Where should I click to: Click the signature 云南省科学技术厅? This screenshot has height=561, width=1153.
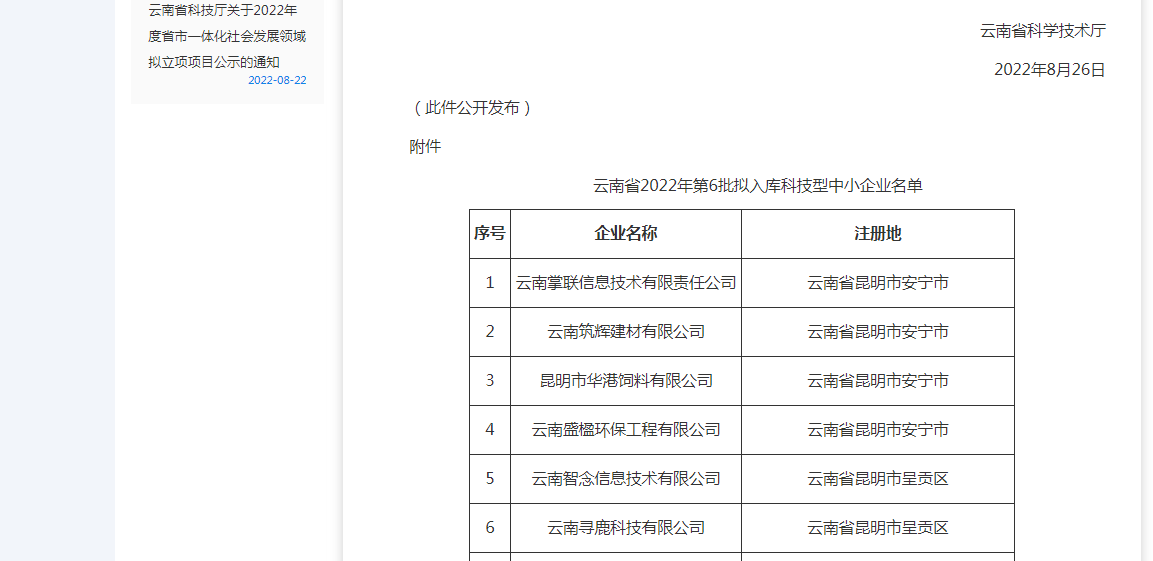(x=1043, y=31)
